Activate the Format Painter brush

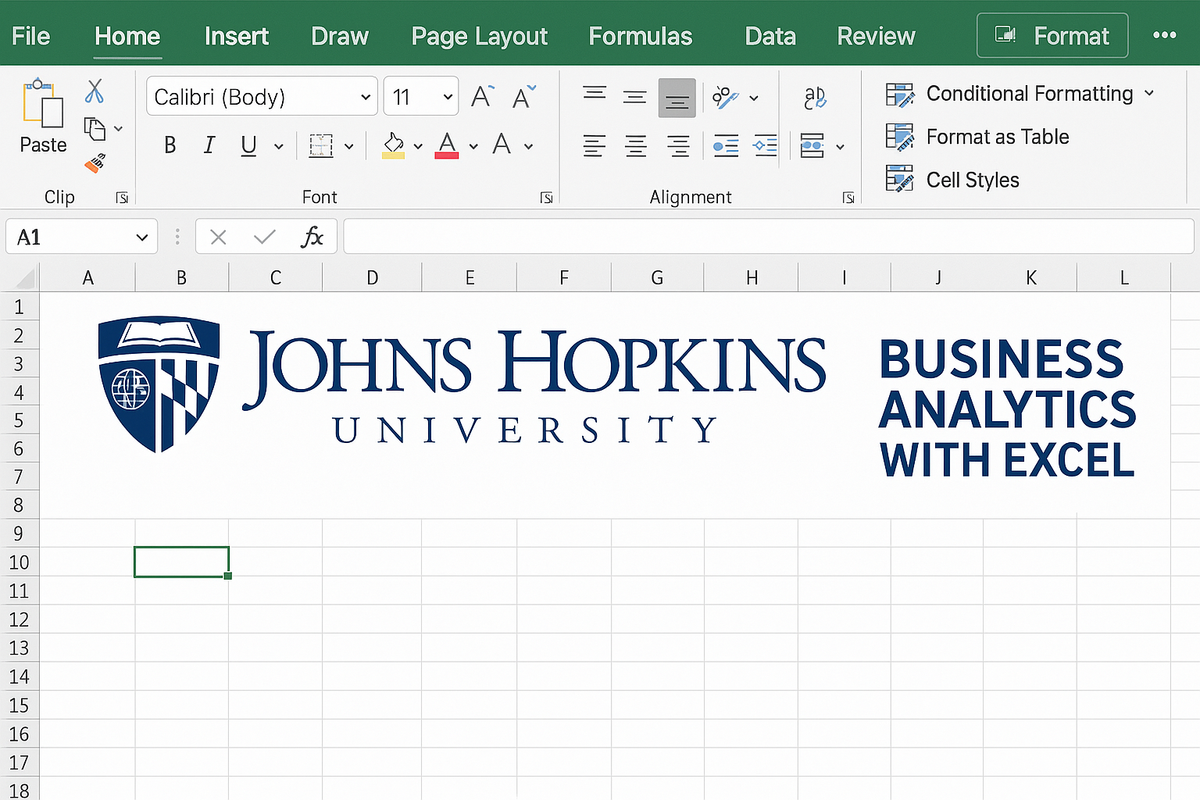[x=95, y=163]
